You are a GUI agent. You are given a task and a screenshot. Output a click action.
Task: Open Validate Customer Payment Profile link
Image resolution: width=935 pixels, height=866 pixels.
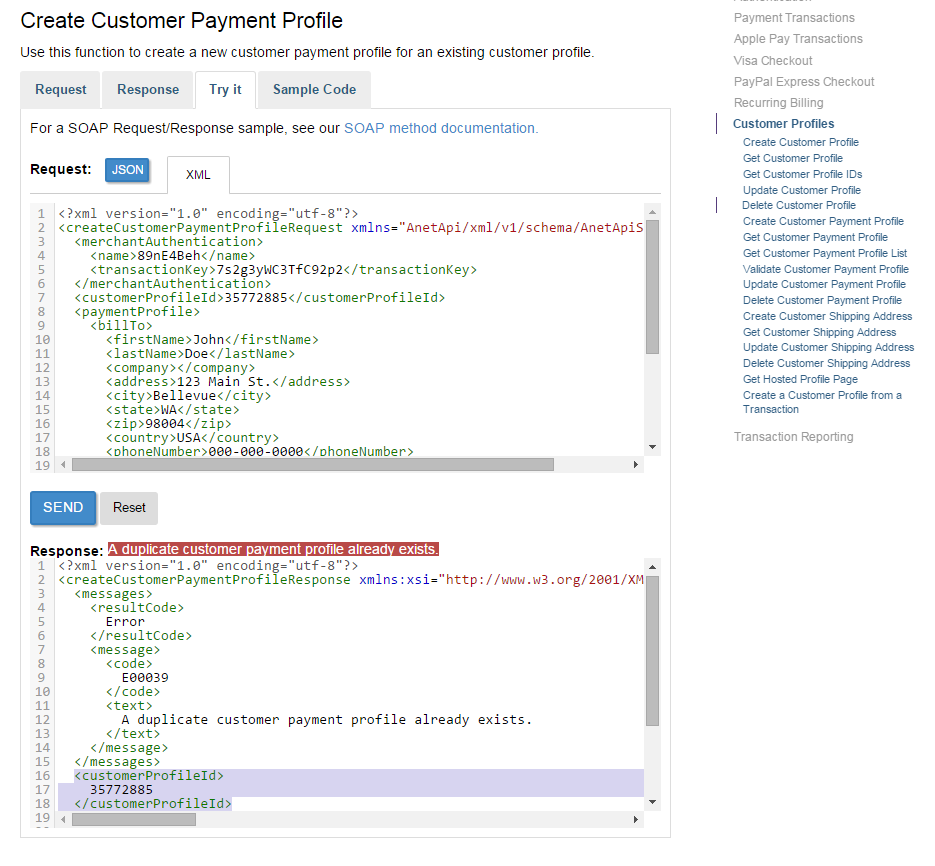825,269
